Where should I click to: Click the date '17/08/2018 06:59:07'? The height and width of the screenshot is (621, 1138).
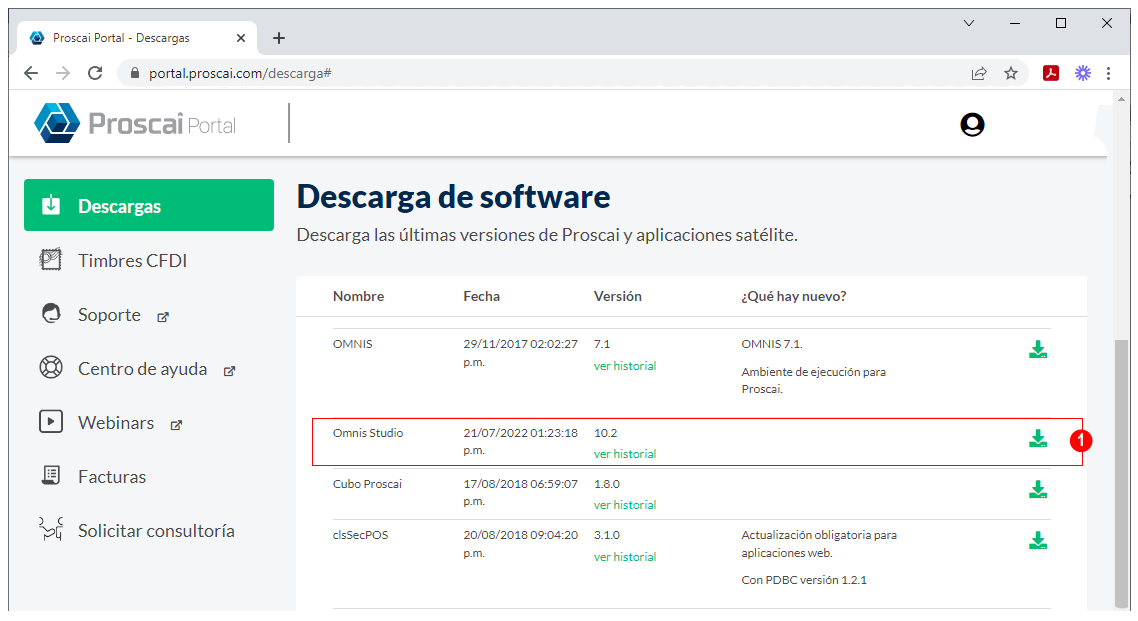point(520,484)
